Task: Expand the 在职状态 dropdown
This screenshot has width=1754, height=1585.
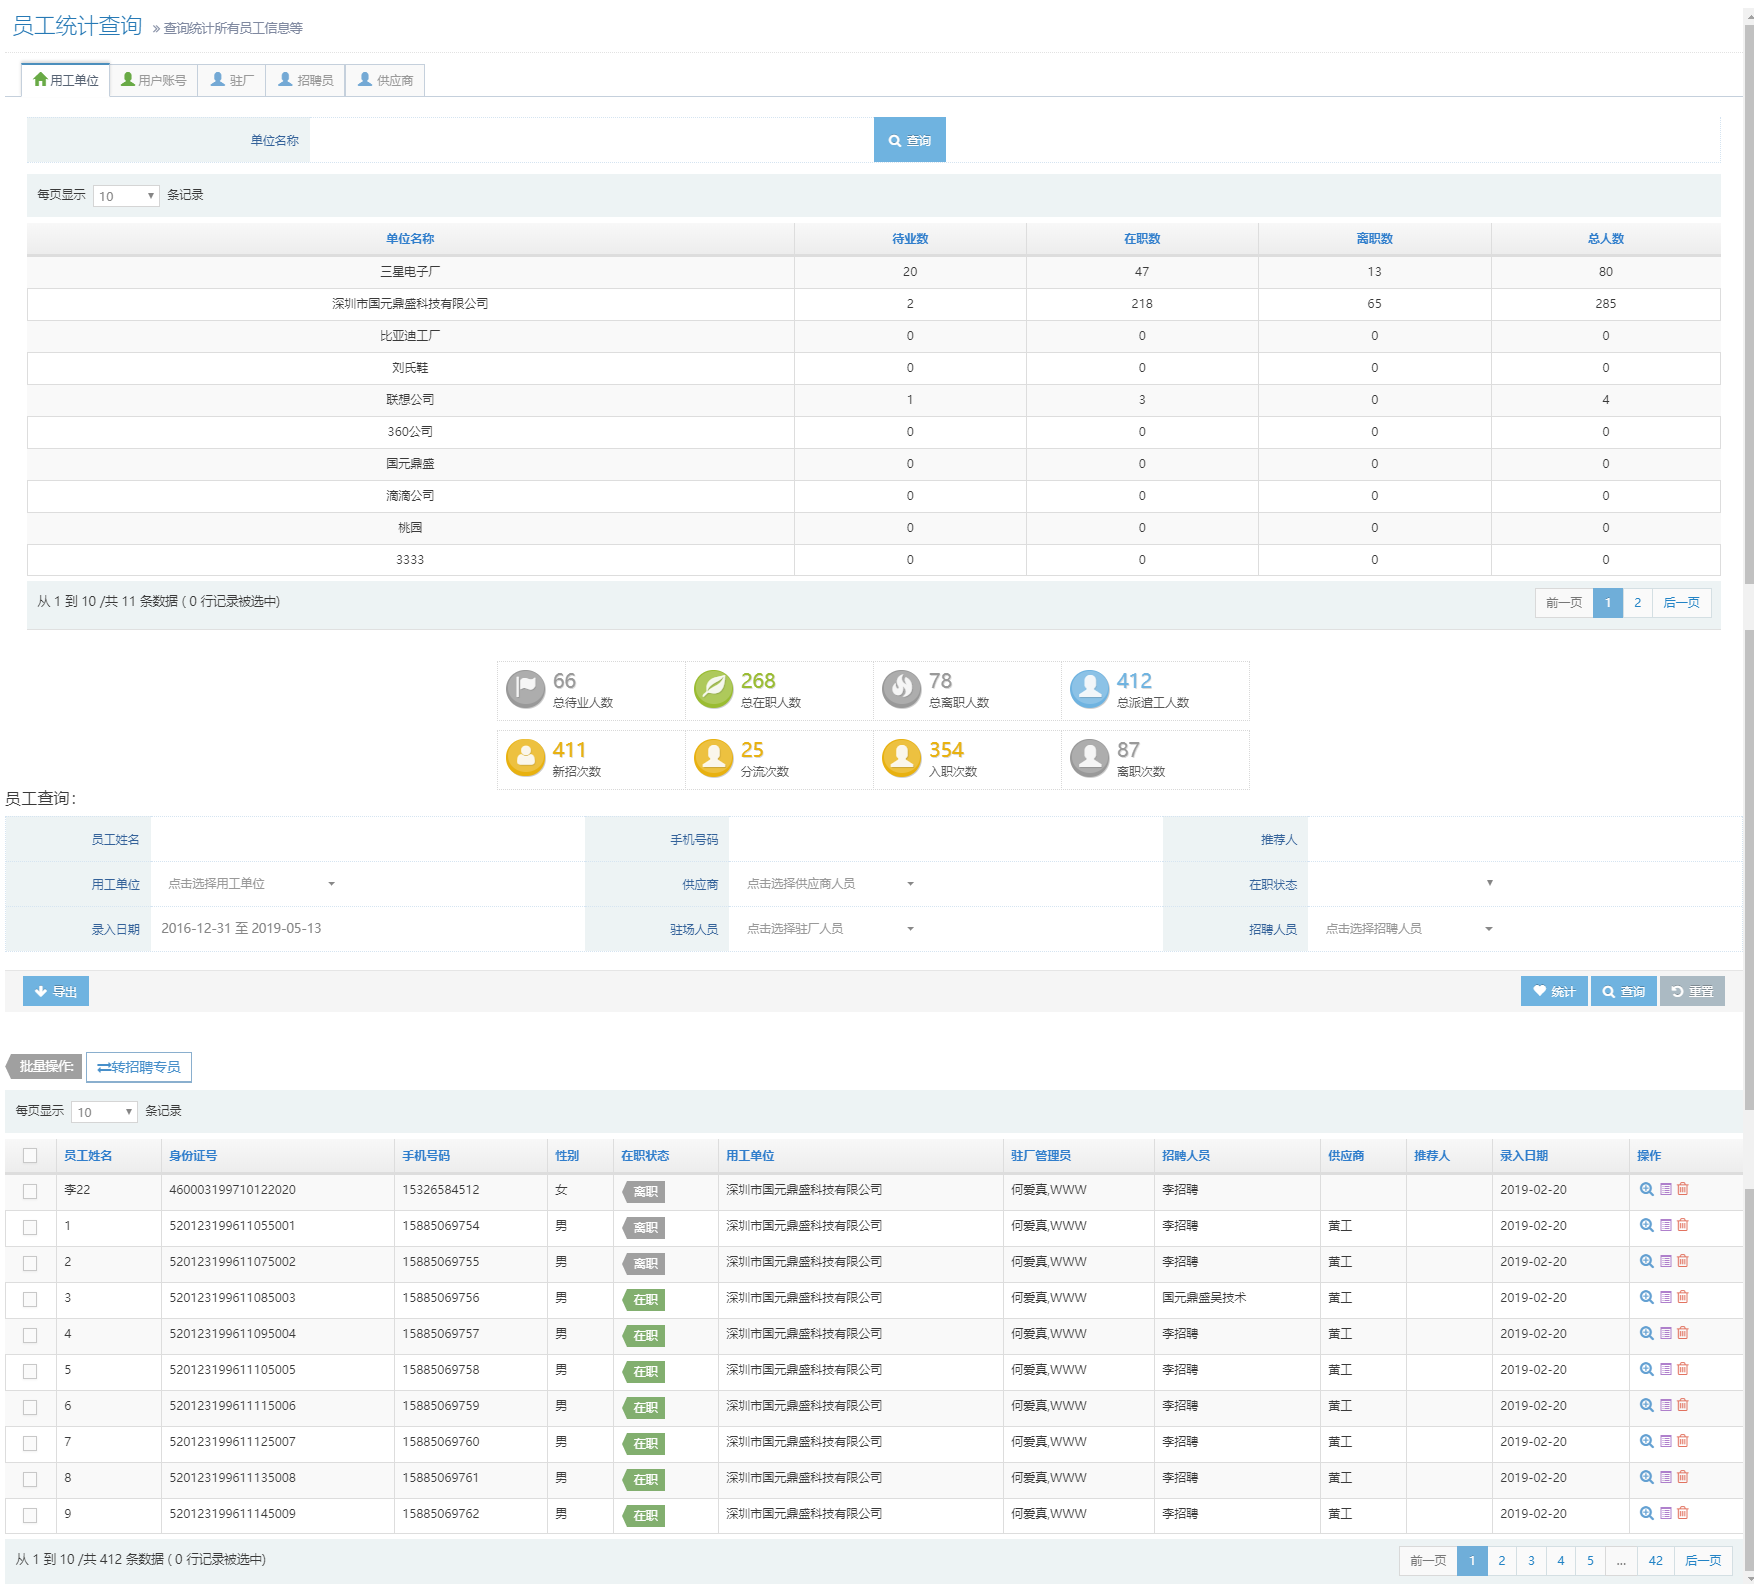Action: point(1402,883)
